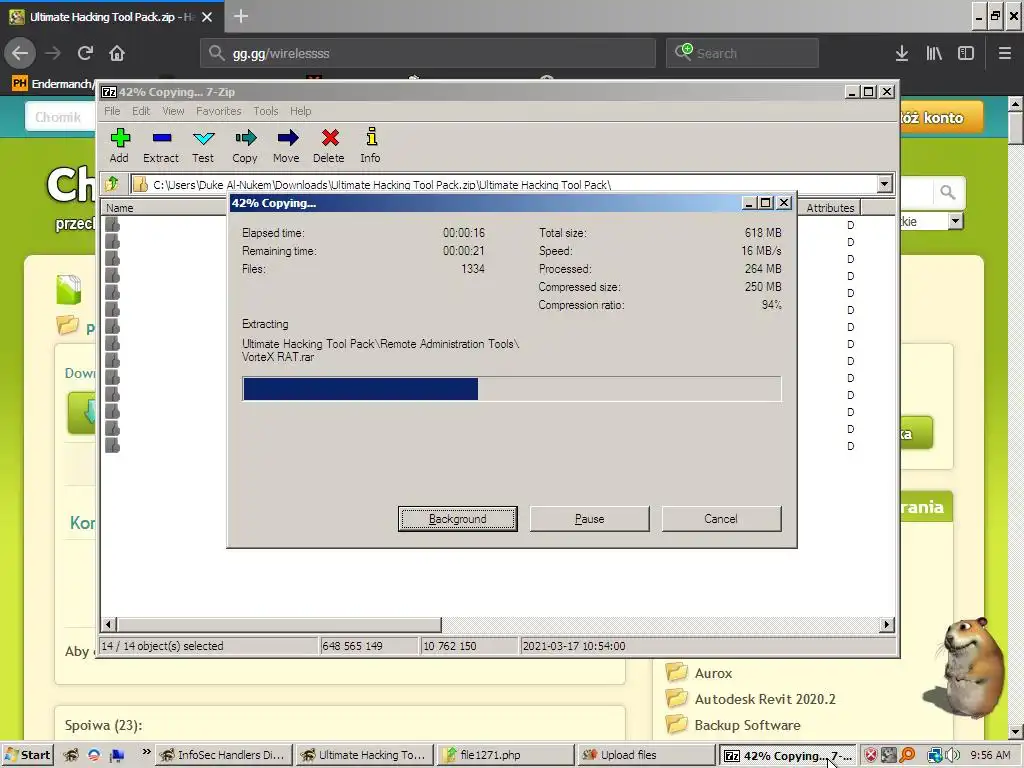Click the Endermanch bookmark

(52, 84)
